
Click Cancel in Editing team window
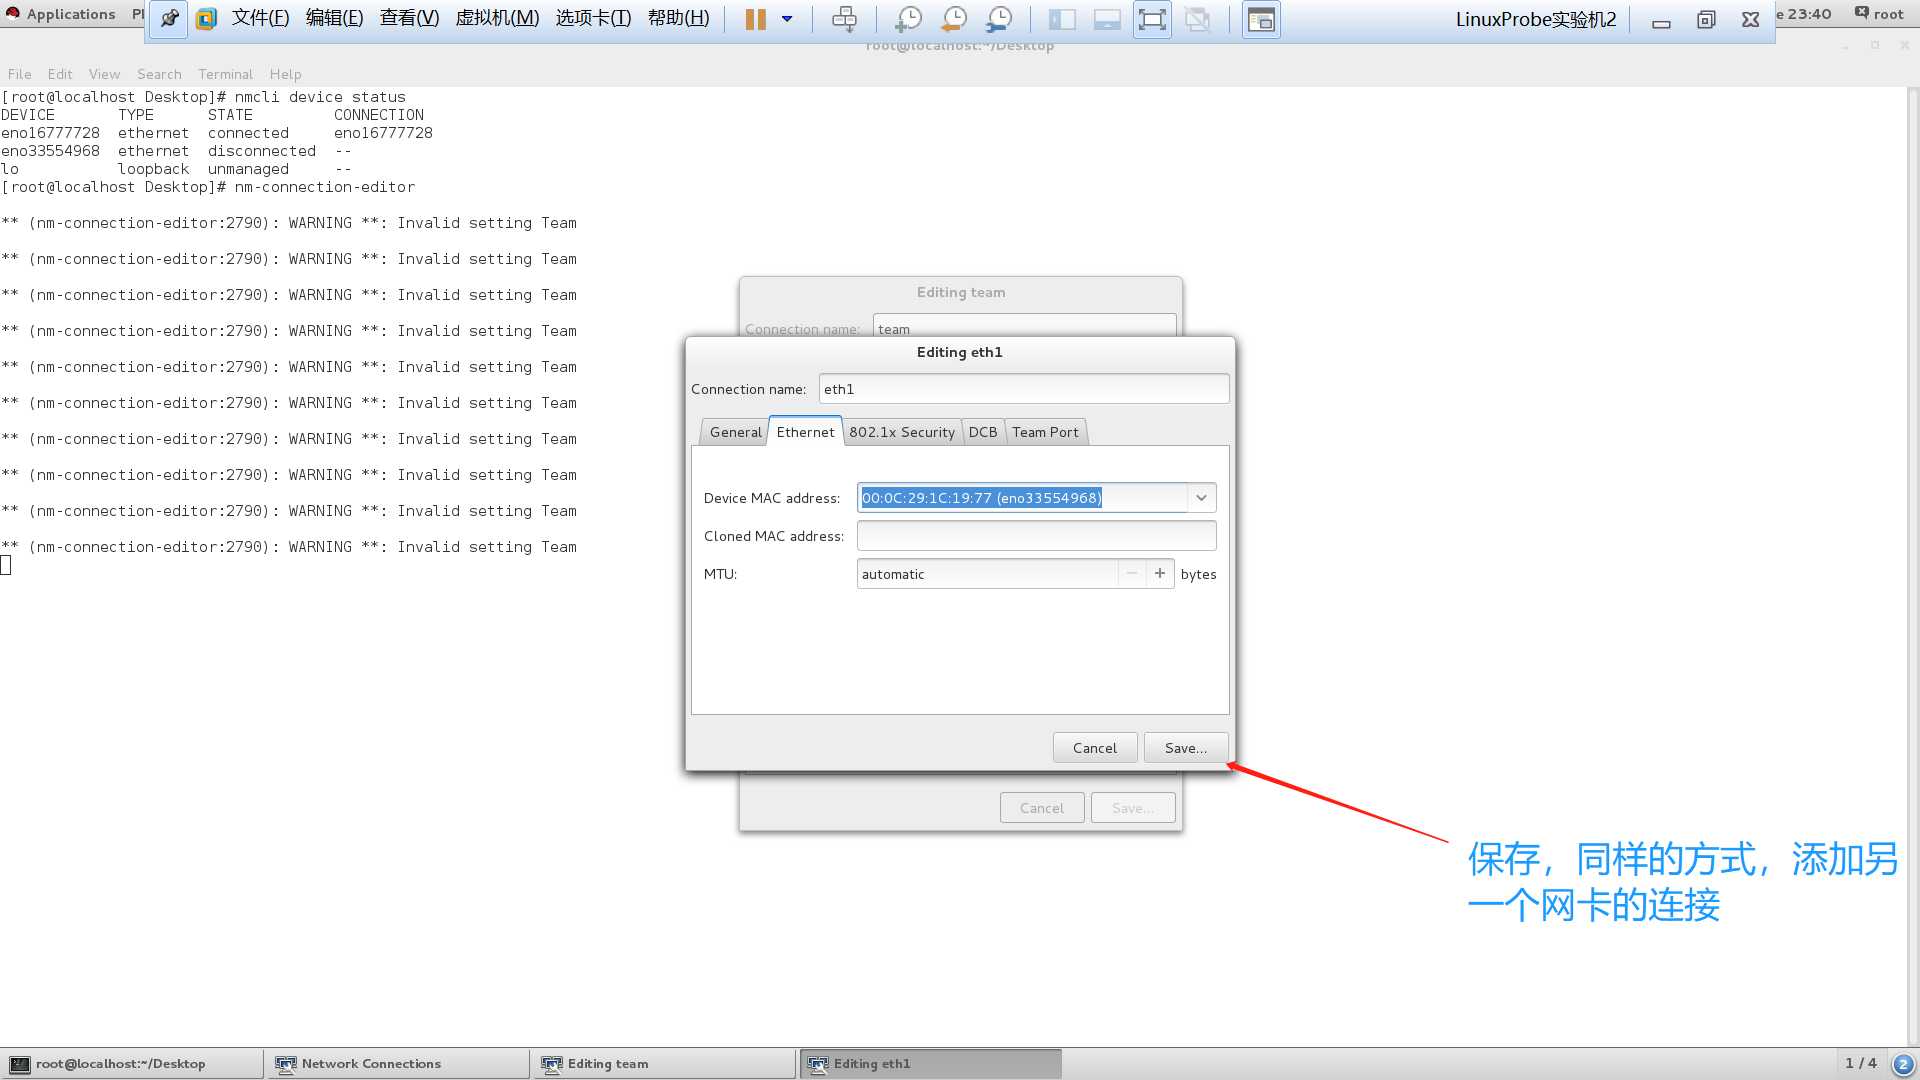1042,808
